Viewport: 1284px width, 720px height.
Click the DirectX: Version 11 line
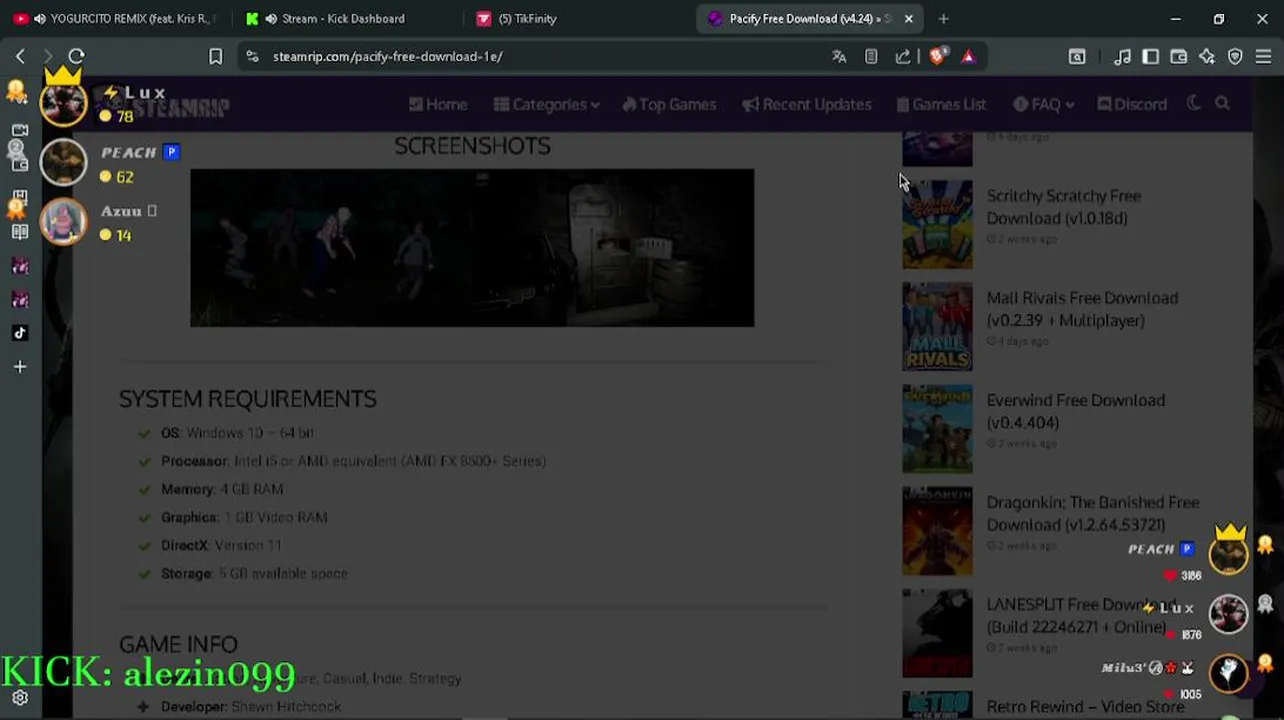point(221,545)
